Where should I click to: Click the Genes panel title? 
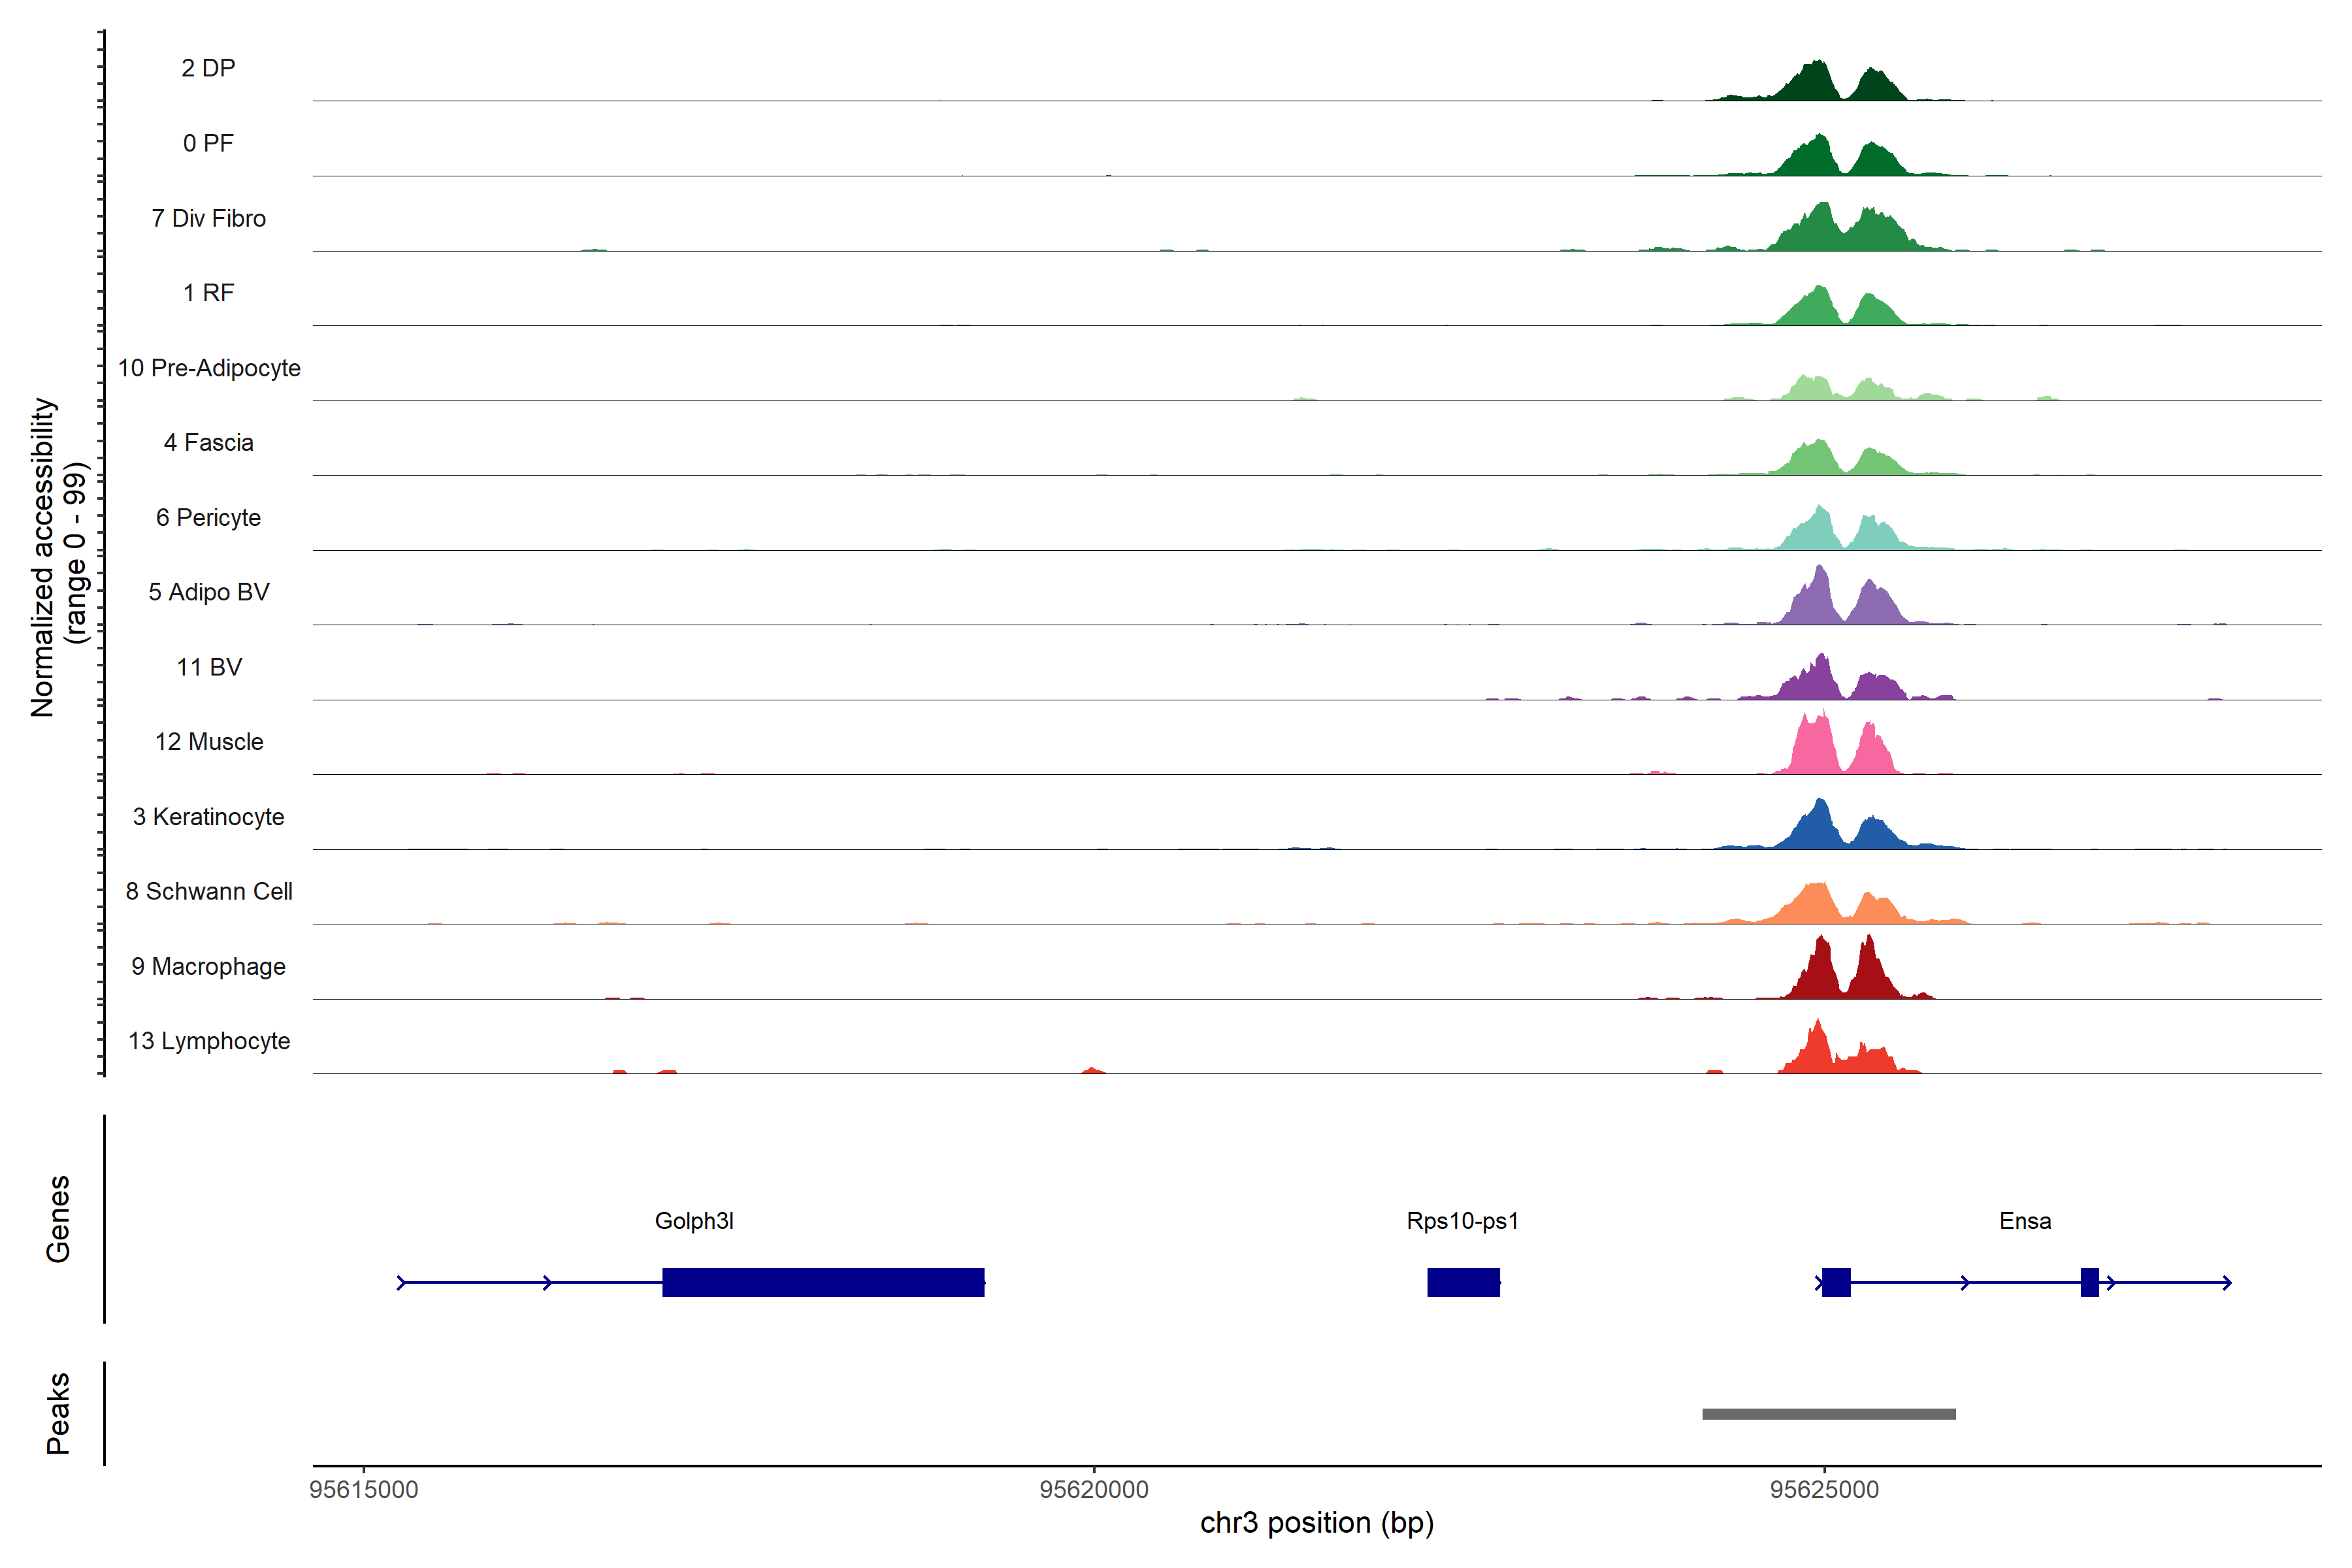[58, 1219]
